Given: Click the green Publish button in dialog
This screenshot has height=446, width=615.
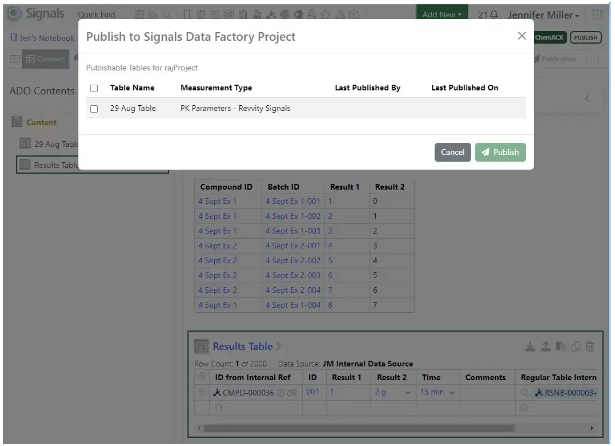Looking at the screenshot, I should (x=500, y=152).
